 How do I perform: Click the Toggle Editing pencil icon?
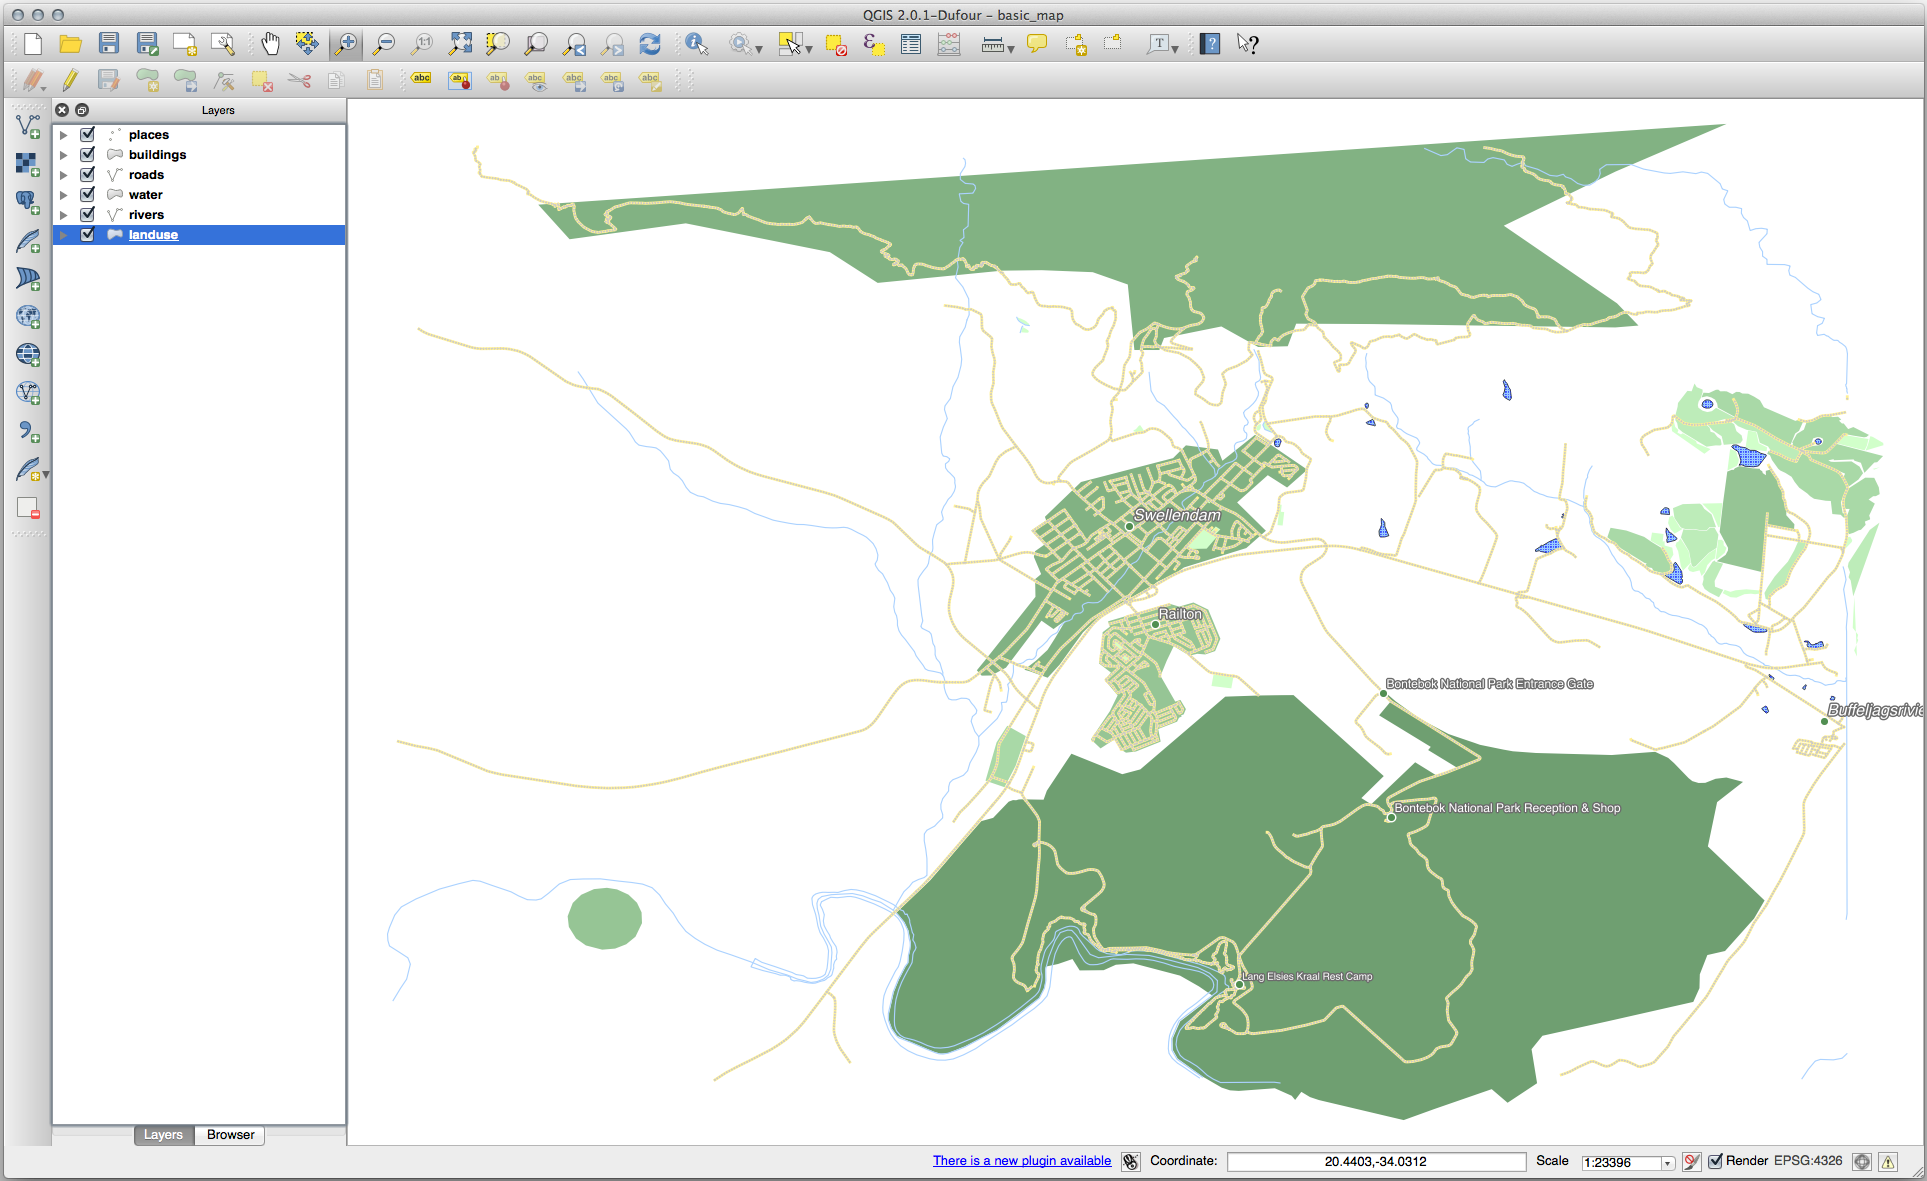pos(70,80)
